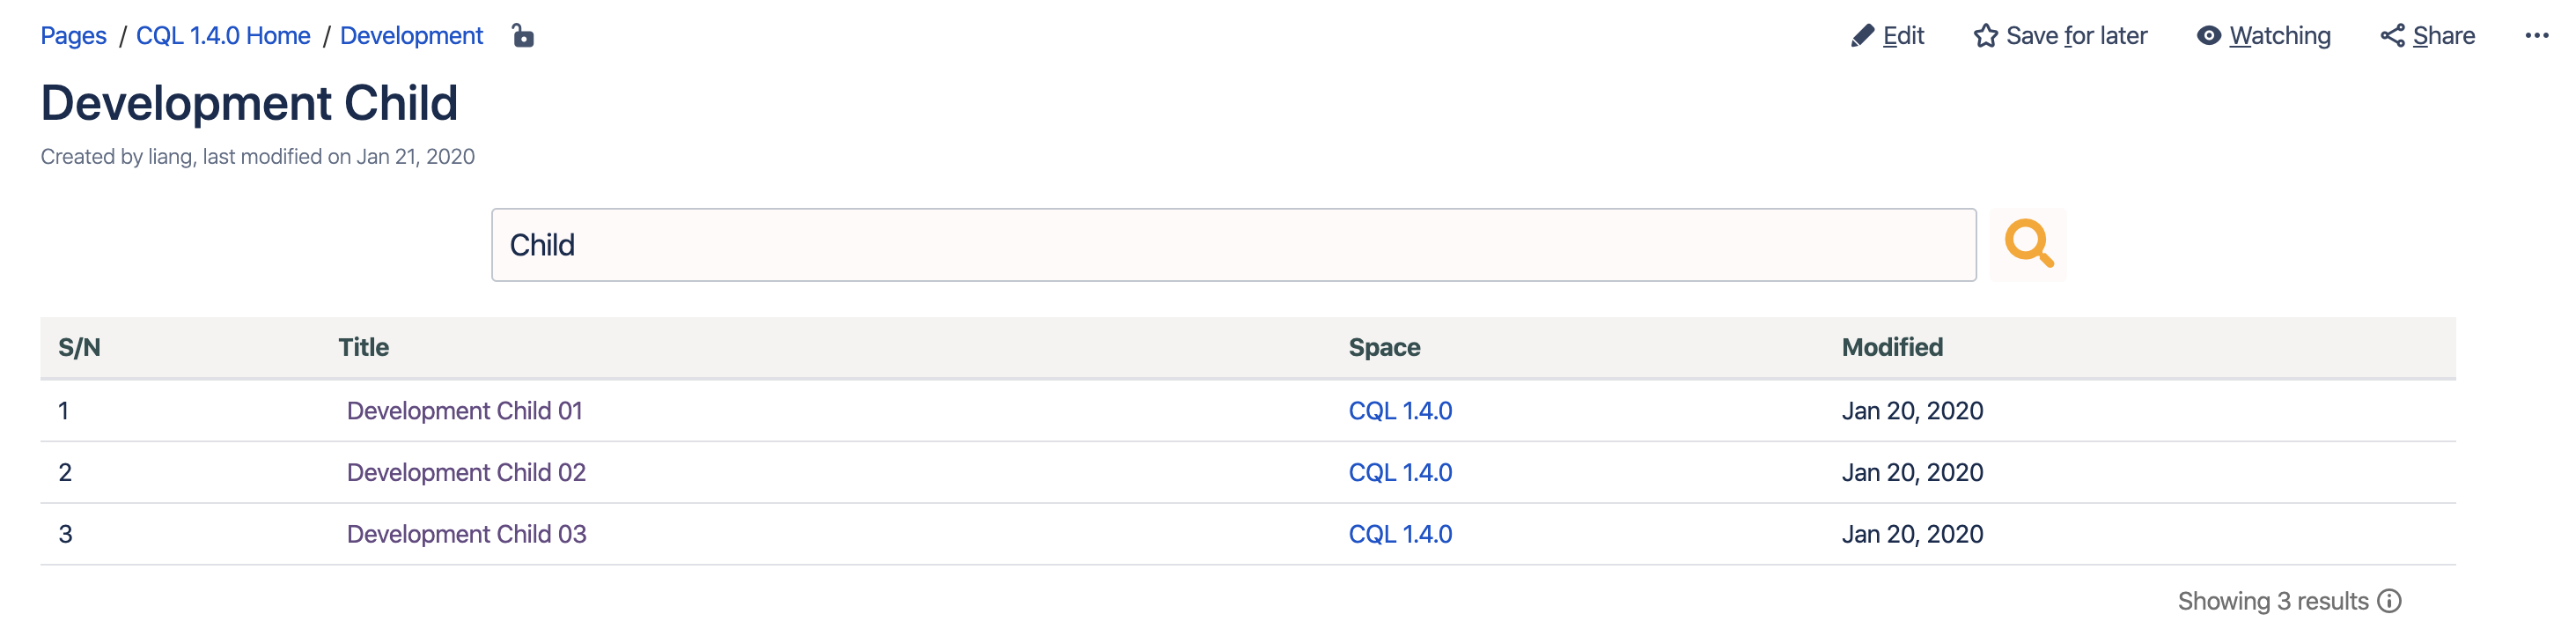
Task: Open Development Child 02 page link
Action: click(466, 472)
